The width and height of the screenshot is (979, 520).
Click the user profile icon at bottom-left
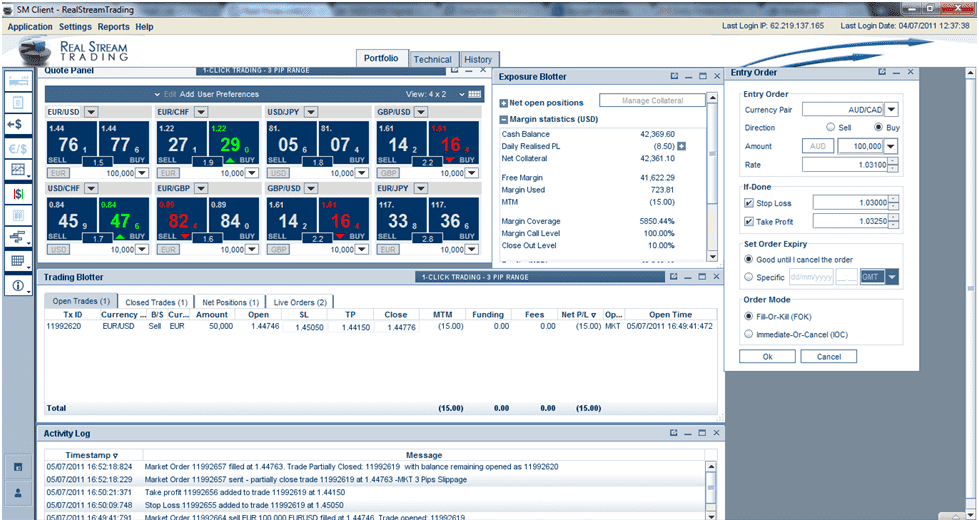point(17,493)
